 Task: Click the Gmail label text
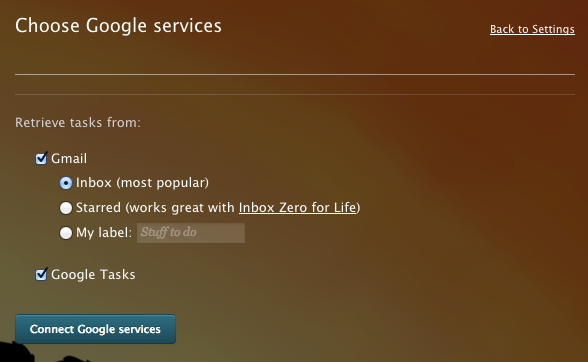pos(69,158)
